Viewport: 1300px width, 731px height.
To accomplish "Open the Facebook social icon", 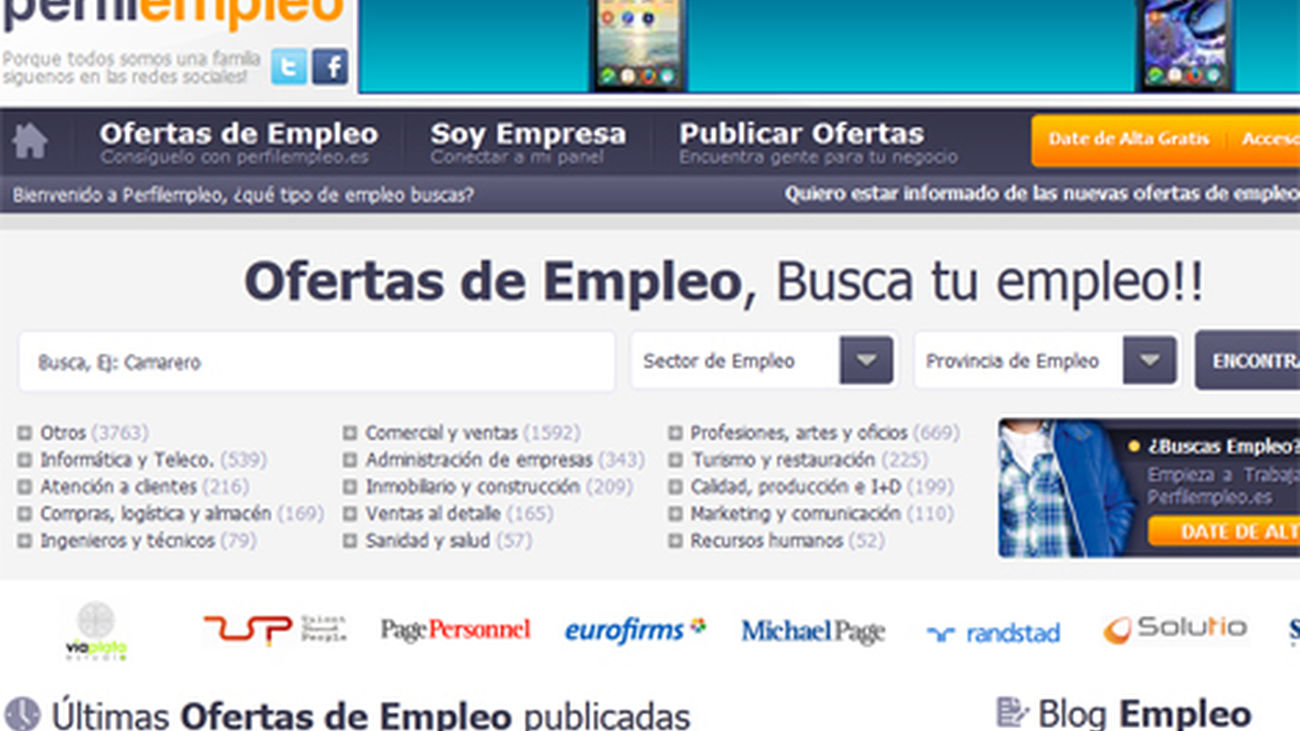I will coord(330,68).
